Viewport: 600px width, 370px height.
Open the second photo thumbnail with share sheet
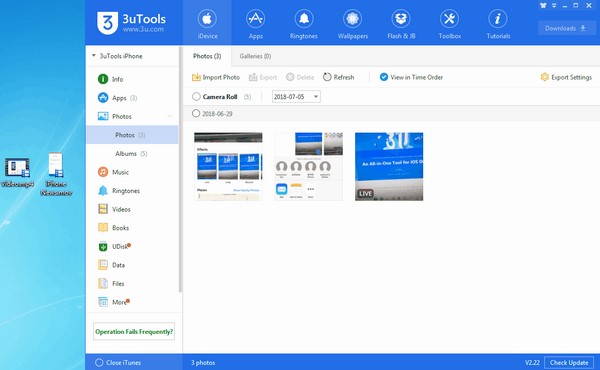point(308,166)
